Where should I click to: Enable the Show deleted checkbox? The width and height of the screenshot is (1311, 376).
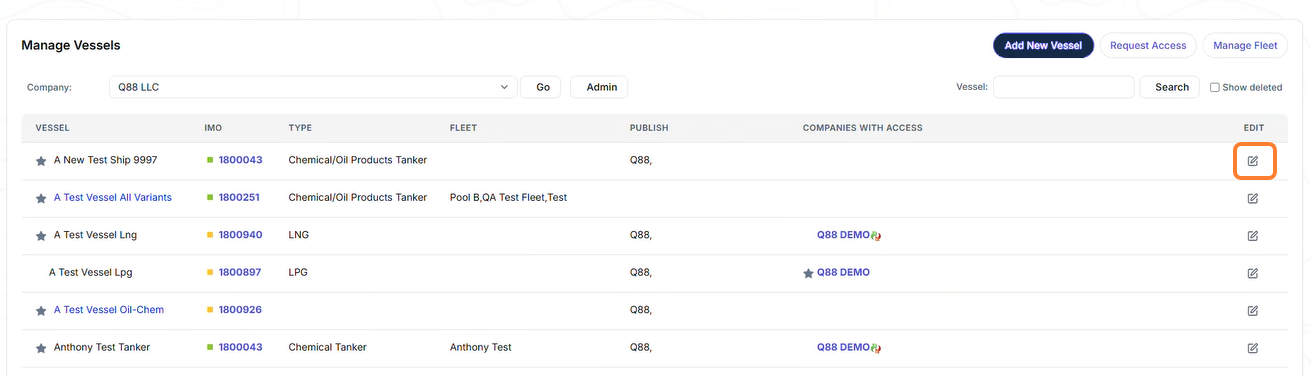point(1215,88)
